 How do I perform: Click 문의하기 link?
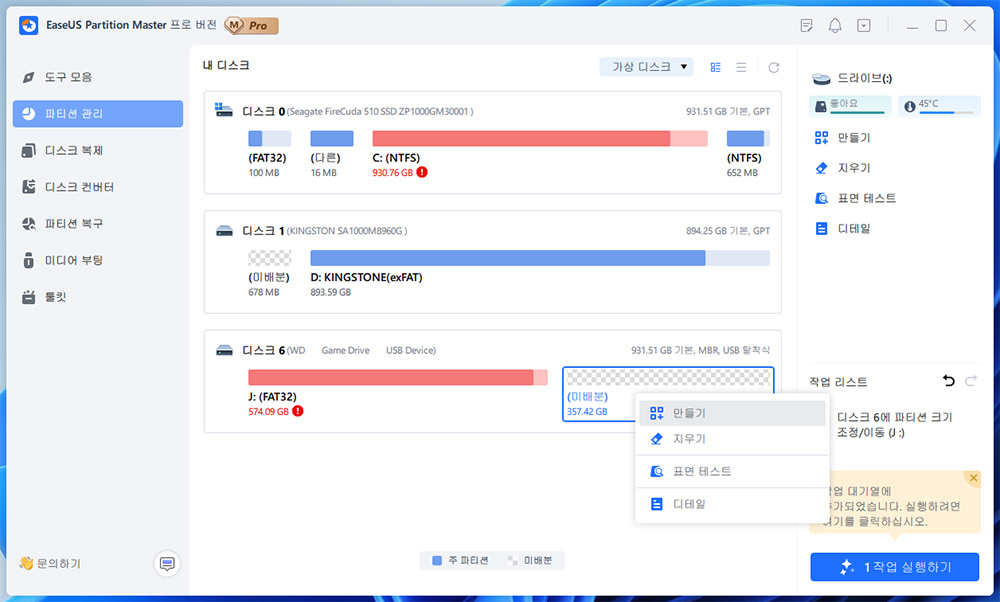click(50, 564)
